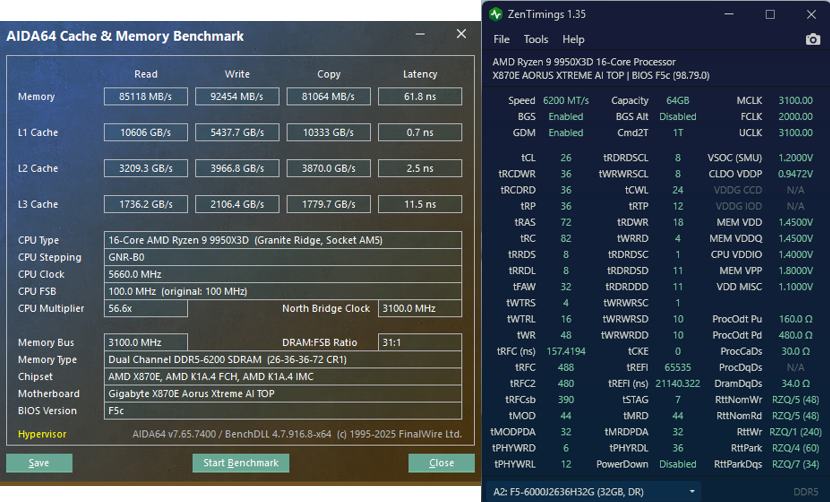Click CPU FSB value 100.0 MHz

click(x=283, y=291)
